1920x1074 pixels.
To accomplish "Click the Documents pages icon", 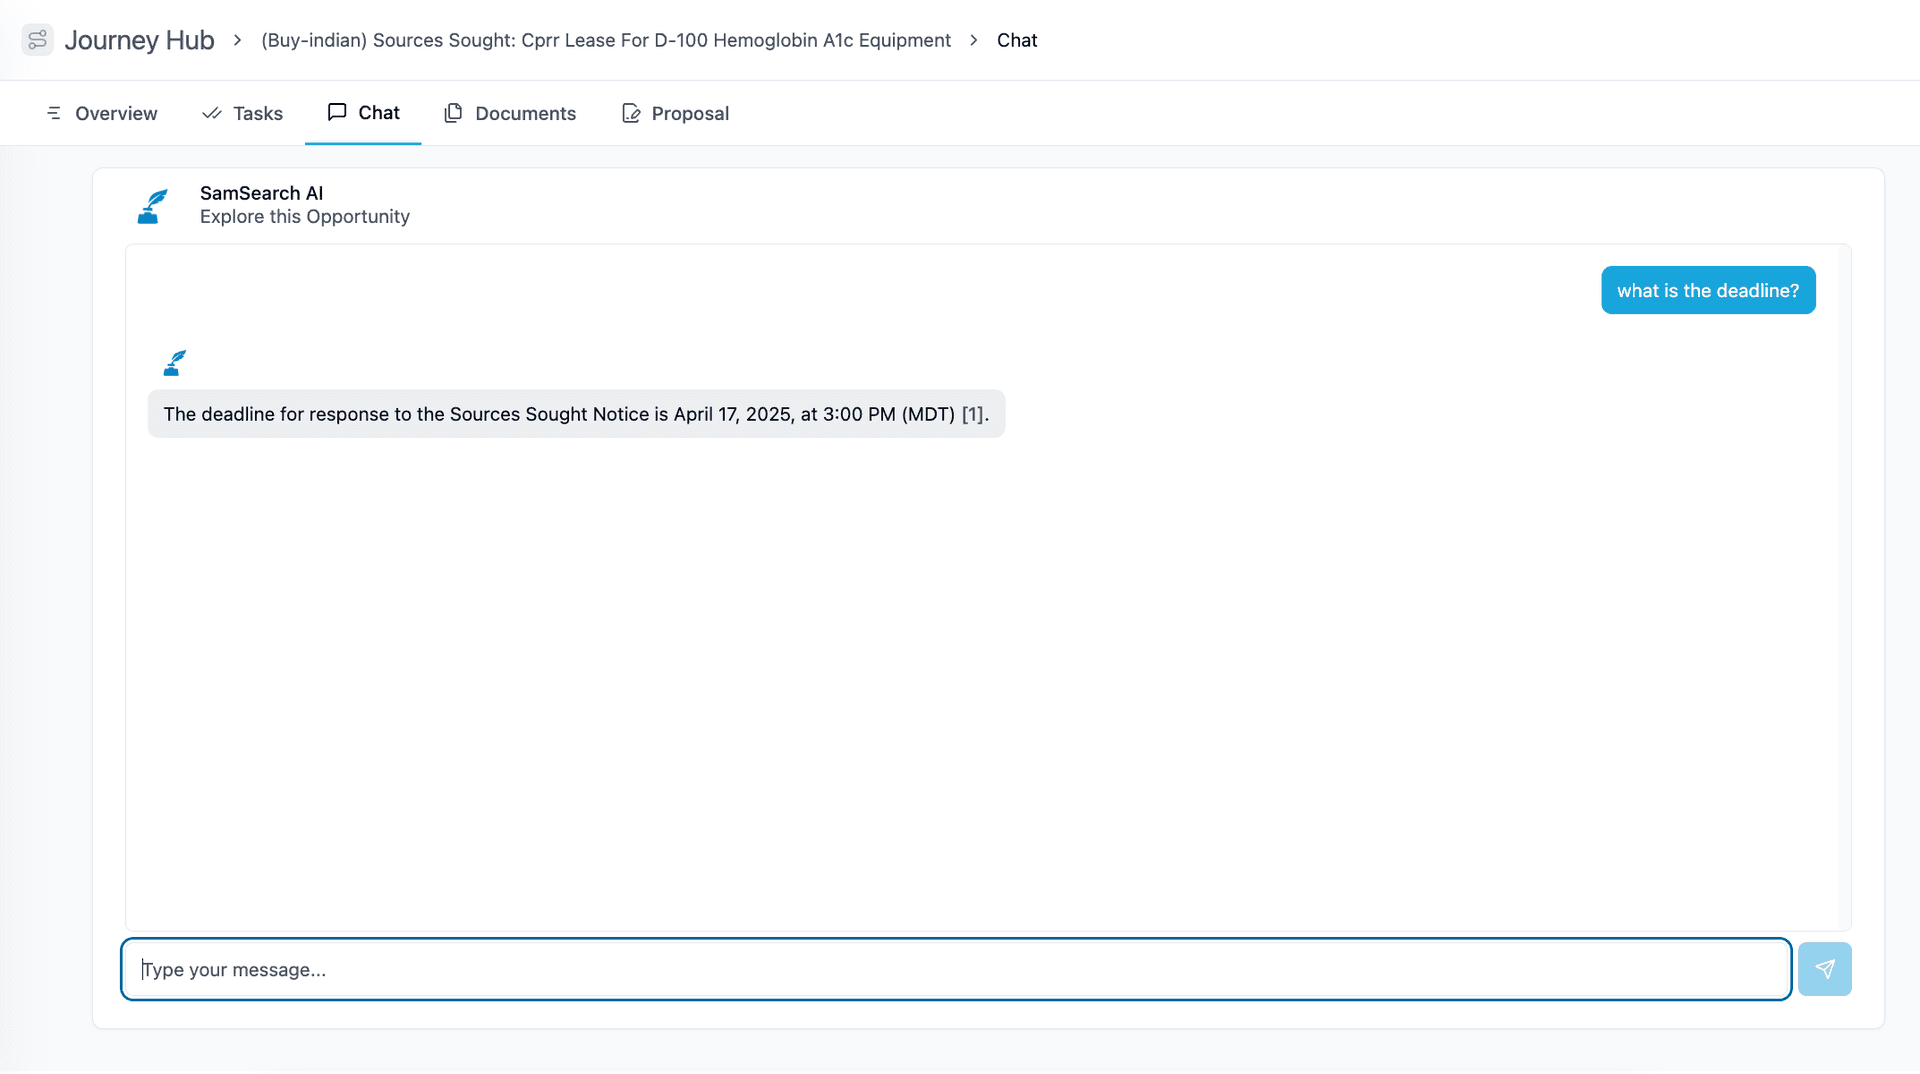I will click(x=453, y=113).
